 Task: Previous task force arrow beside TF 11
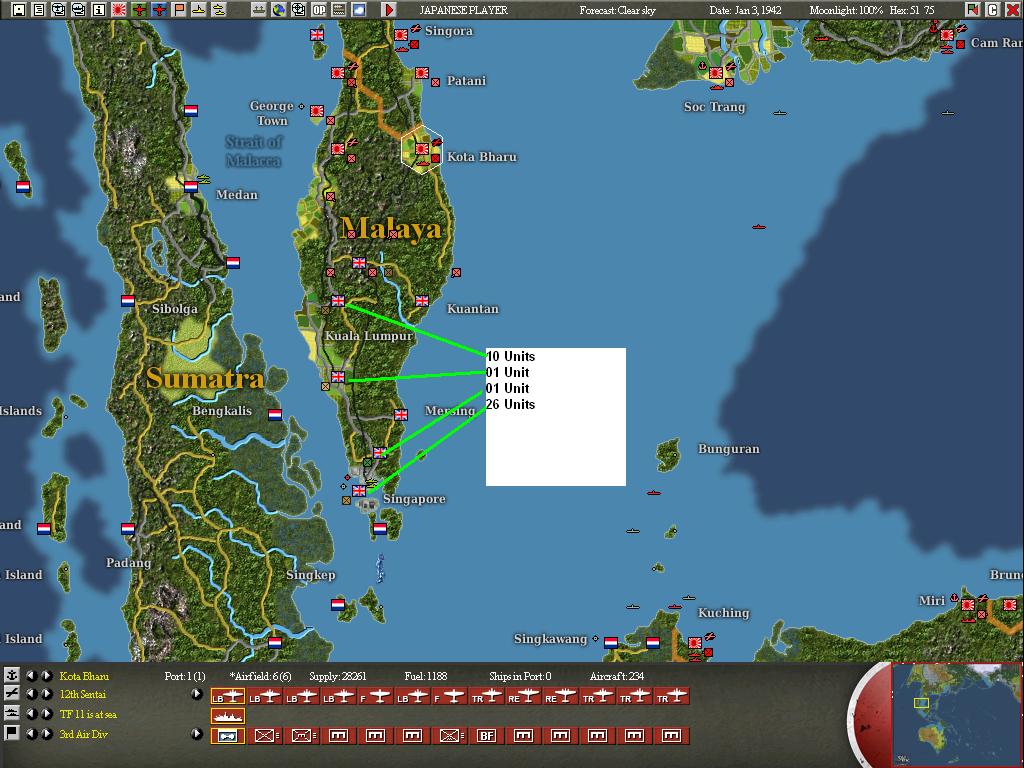pos(31,714)
